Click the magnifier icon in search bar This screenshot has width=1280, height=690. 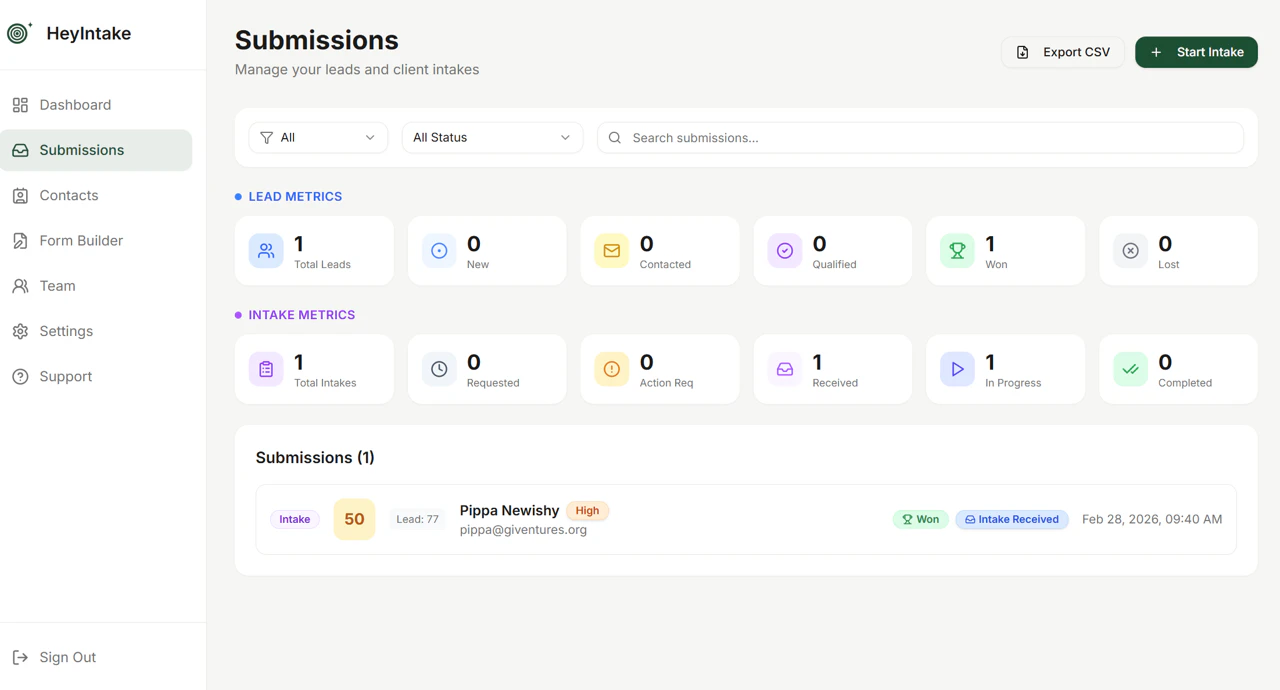click(615, 138)
